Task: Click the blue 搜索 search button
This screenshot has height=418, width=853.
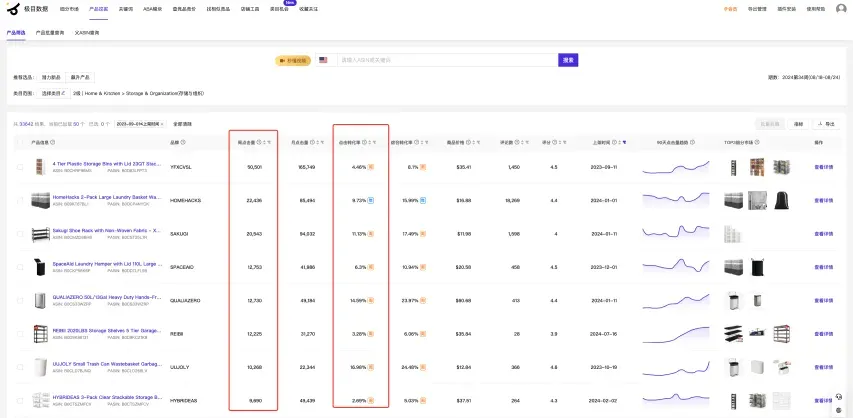Action: coord(568,60)
